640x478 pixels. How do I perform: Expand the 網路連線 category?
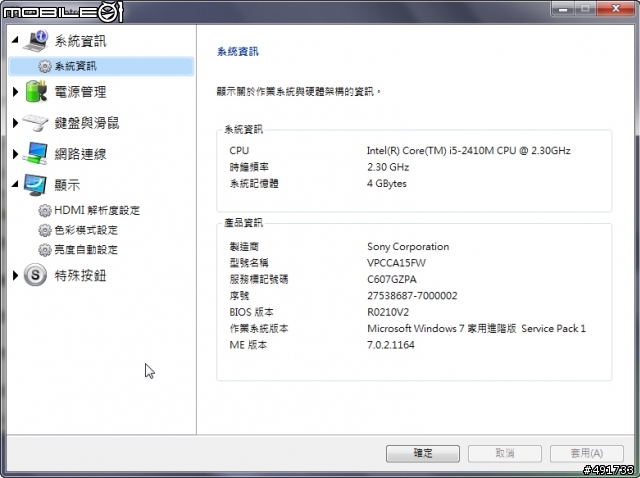(x=16, y=153)
